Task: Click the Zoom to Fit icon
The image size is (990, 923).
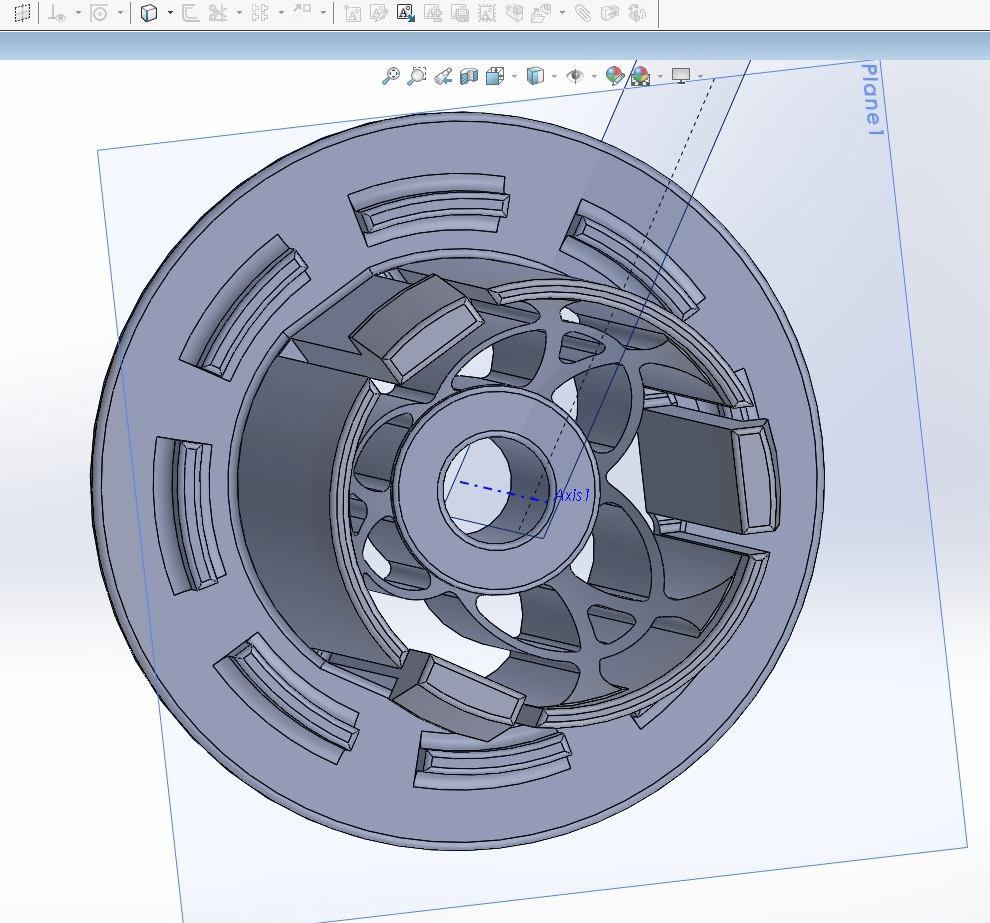Action: (x=391, y=76)
